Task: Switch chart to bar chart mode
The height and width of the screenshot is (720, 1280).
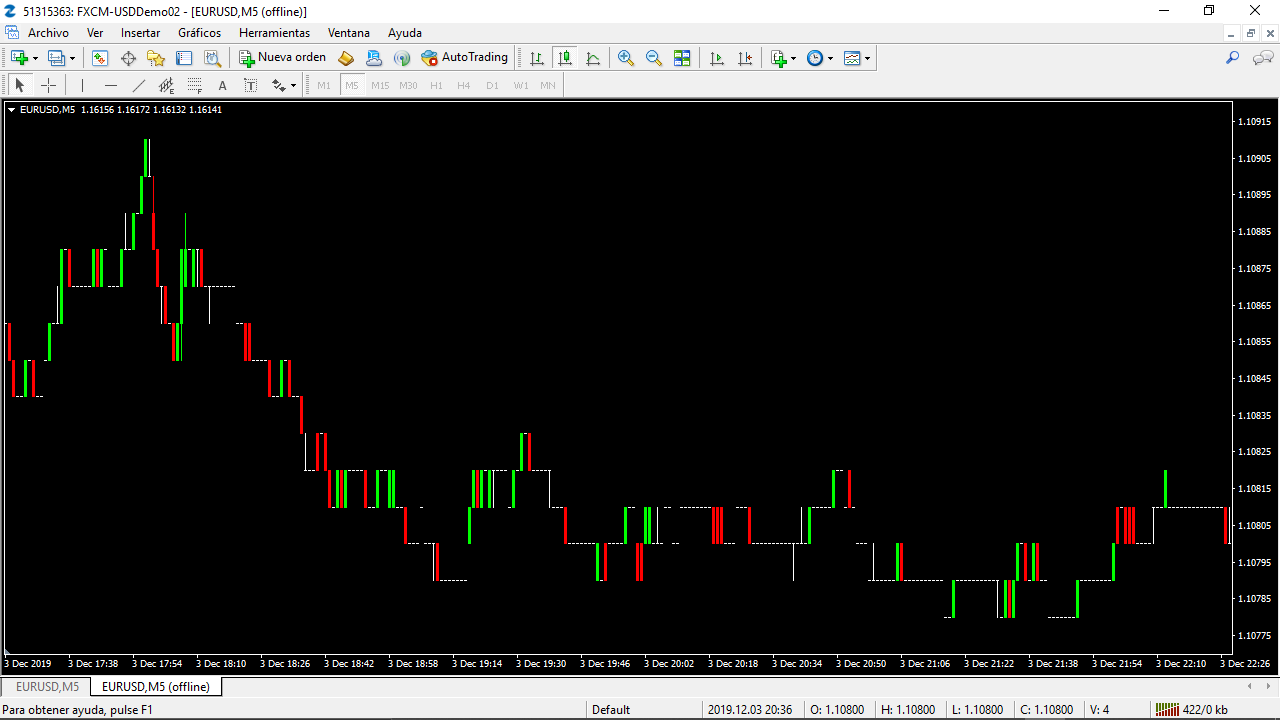Action: [x=537, y=58]
